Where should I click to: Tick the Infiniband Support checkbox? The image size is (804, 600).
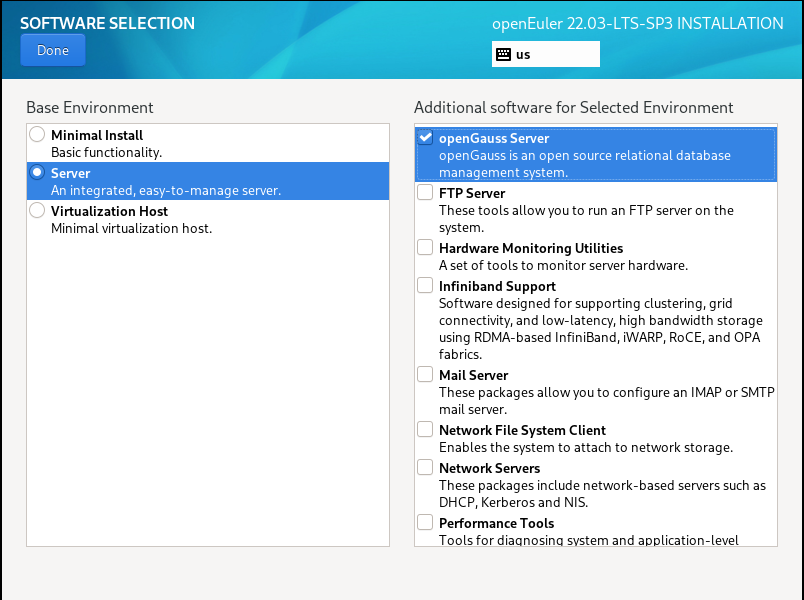(x=425, y=285)
